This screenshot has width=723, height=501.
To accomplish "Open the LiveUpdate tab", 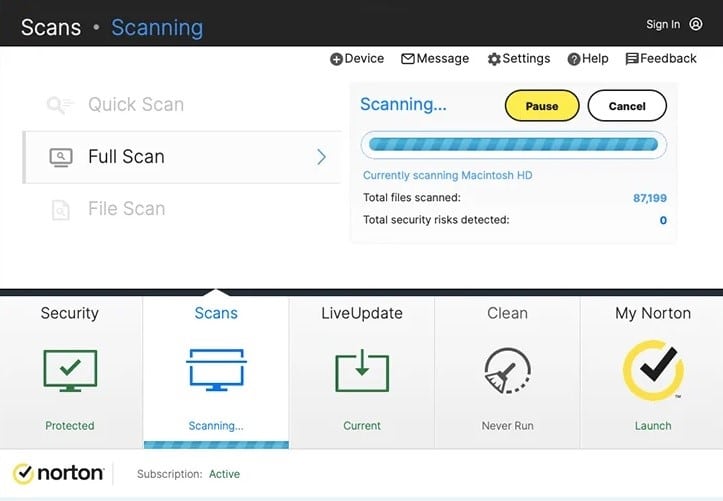I will click(x=362, y=372).
